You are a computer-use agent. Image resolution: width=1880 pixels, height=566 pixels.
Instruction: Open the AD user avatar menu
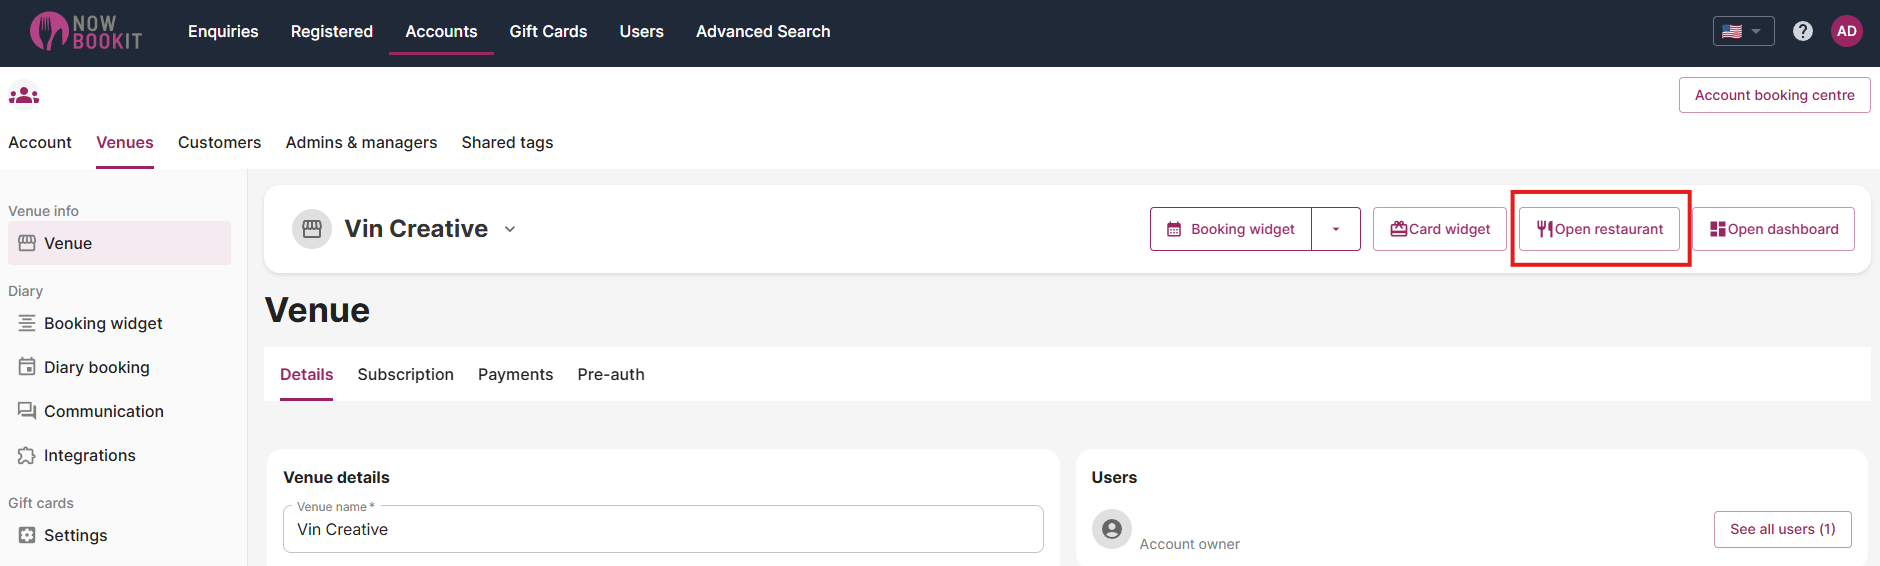(x=1846, y=31)
